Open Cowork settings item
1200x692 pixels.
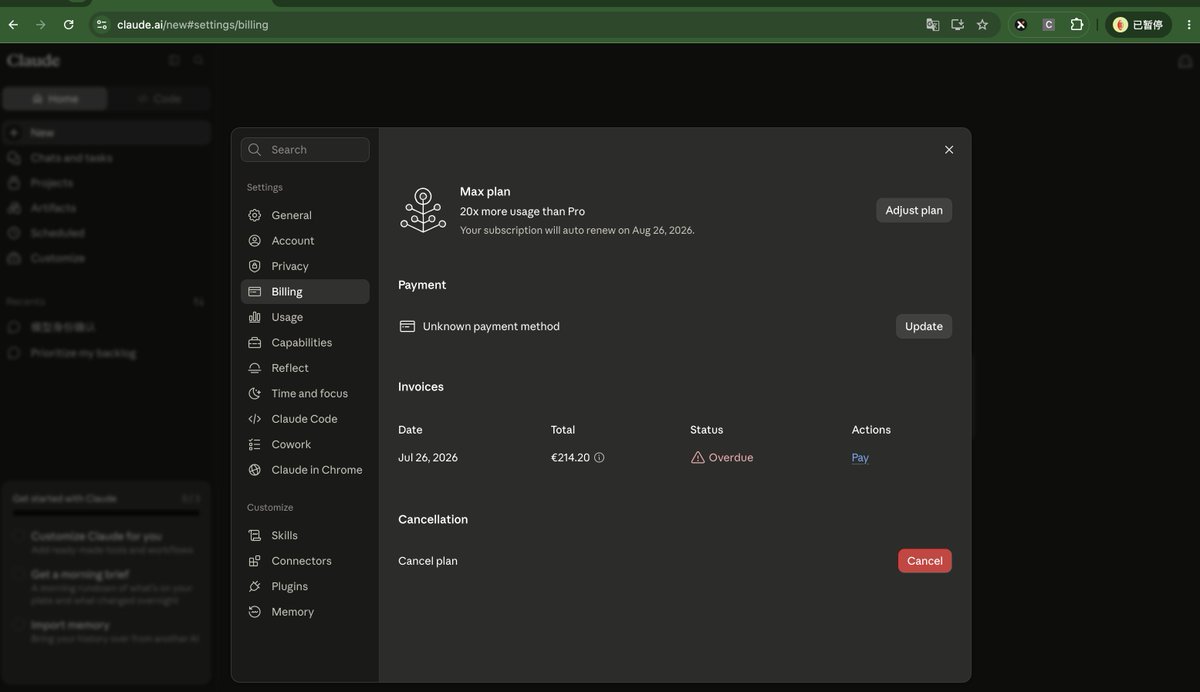pos(305,445)
